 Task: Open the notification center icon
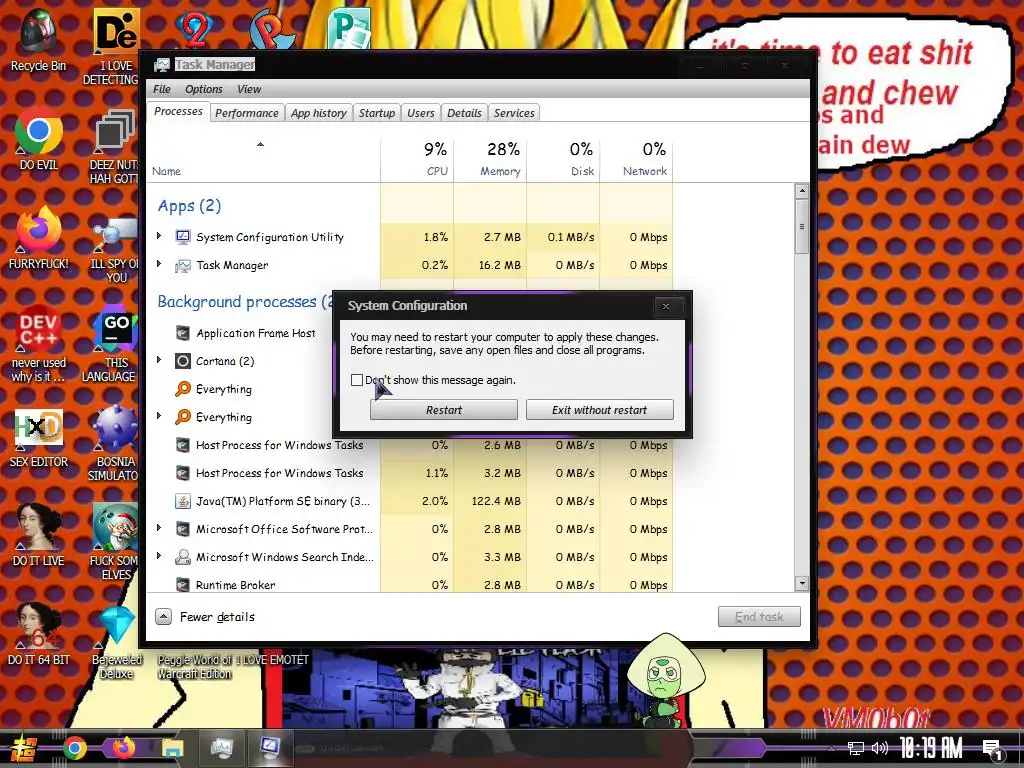tap(993, 750)
